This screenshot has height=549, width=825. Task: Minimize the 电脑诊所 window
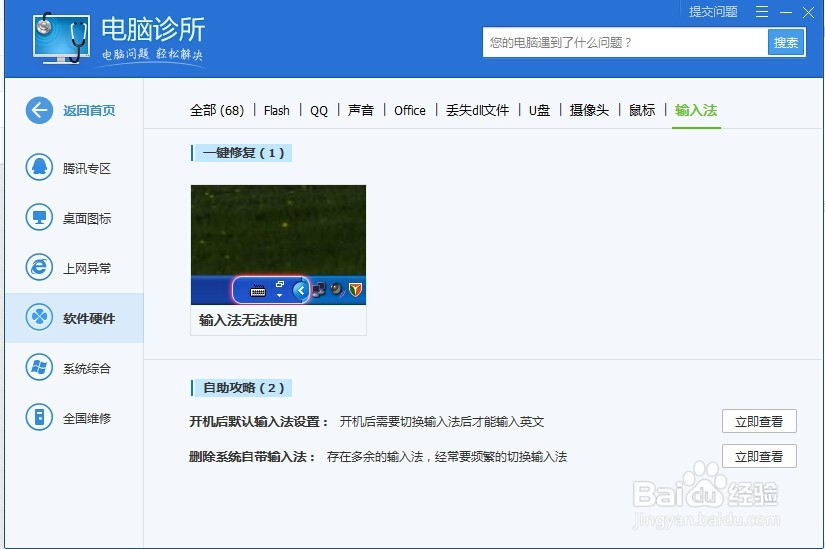786,12
